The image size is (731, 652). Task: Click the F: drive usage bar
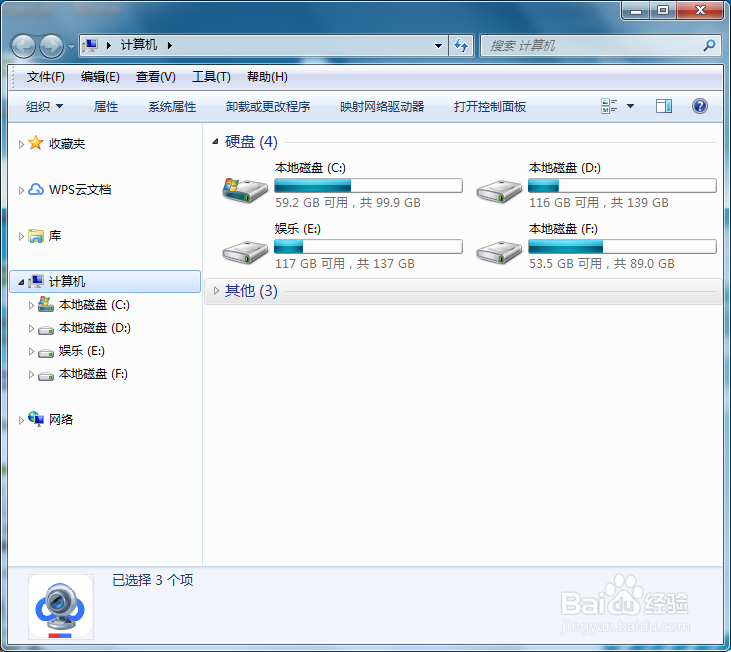622,247
